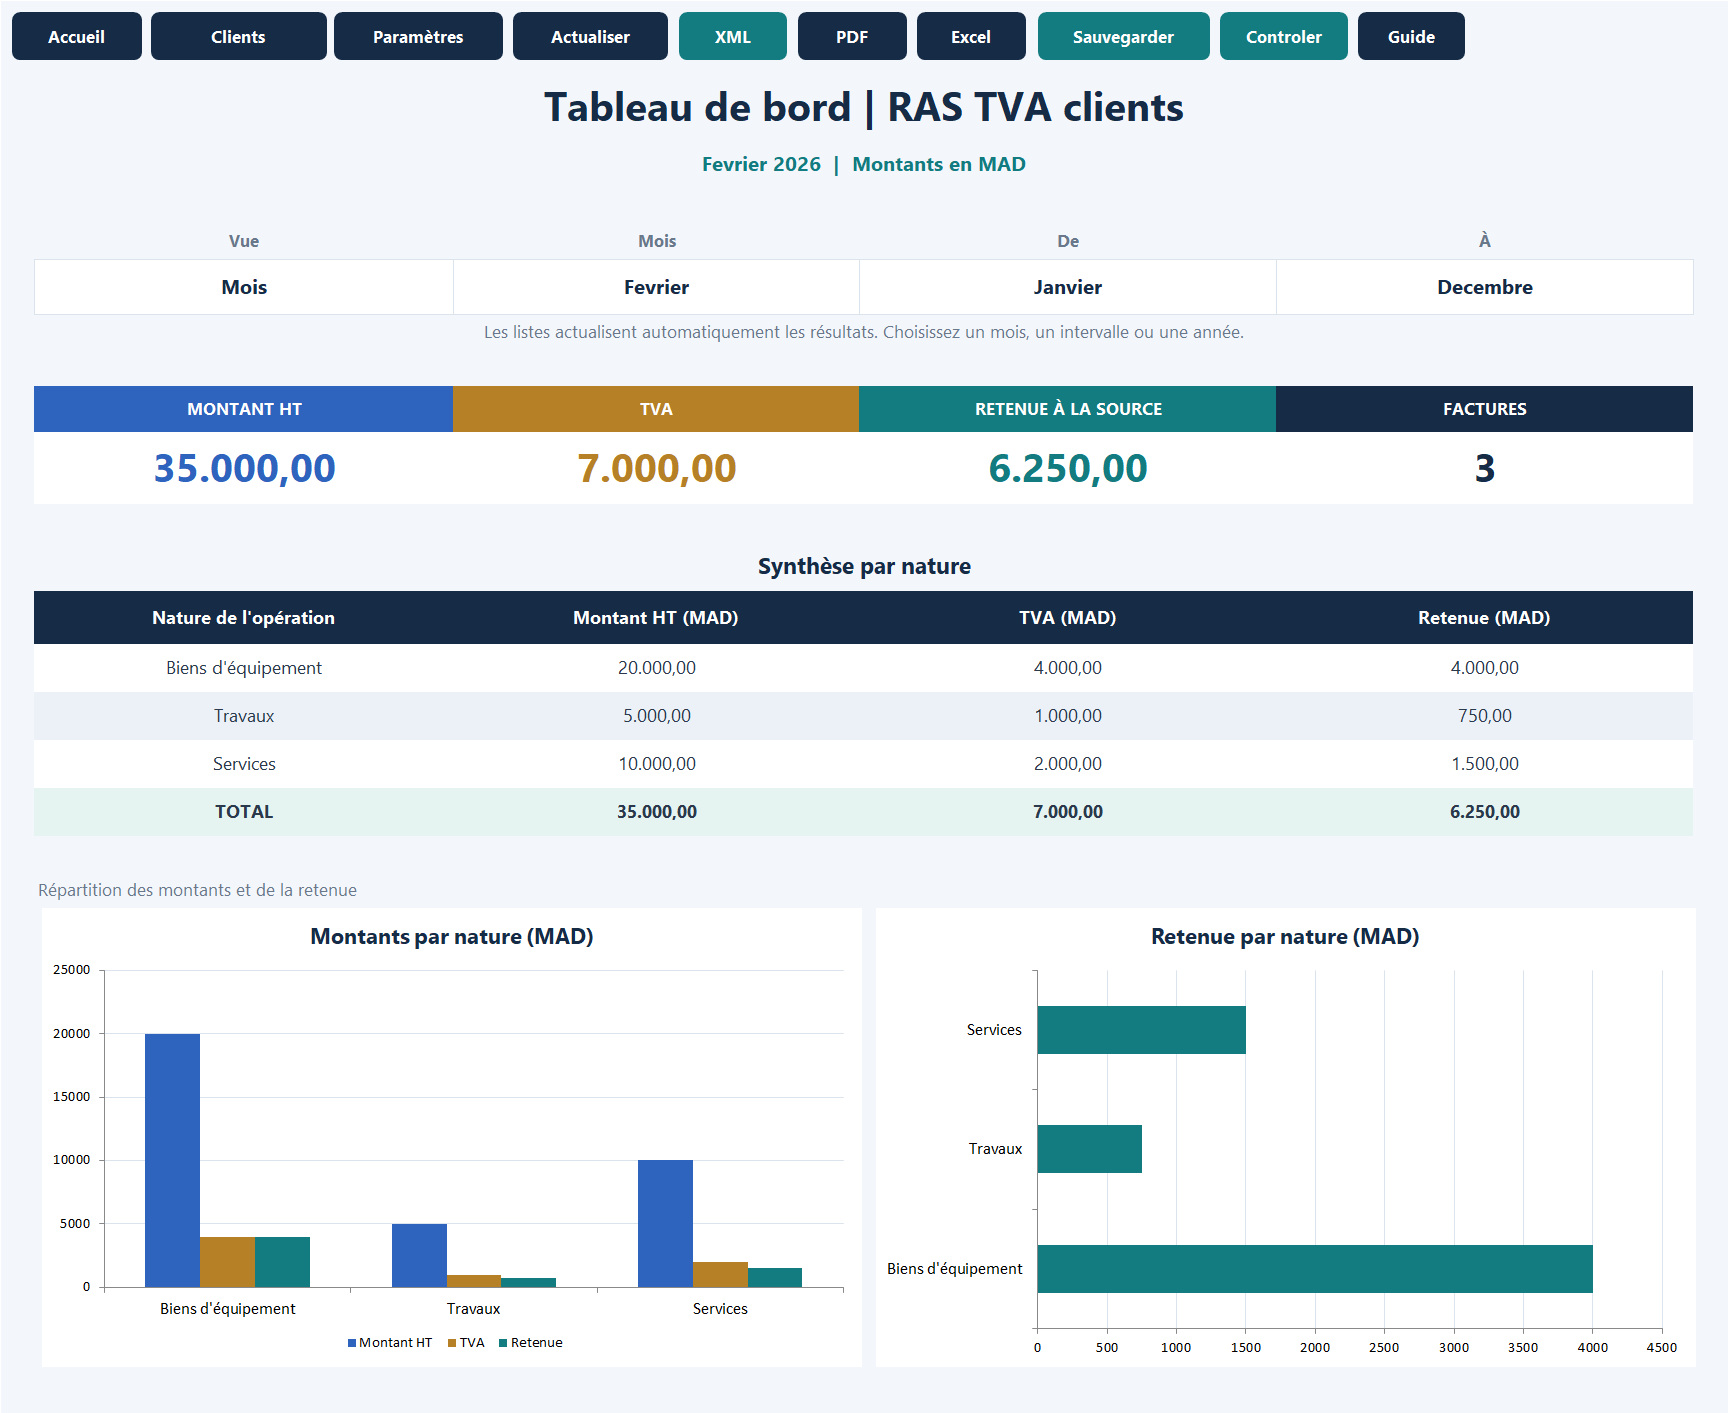This screenshot has height=1413, width=1728.
Task: Click the Retenue legend swatch
Action: 503,1343
